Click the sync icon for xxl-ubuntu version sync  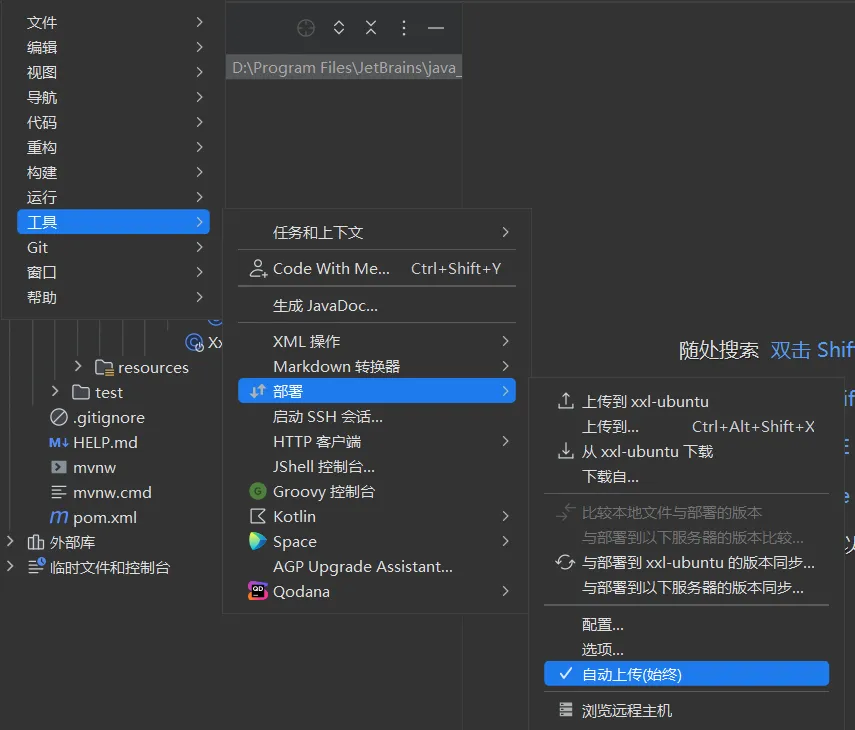click(565, 562)
